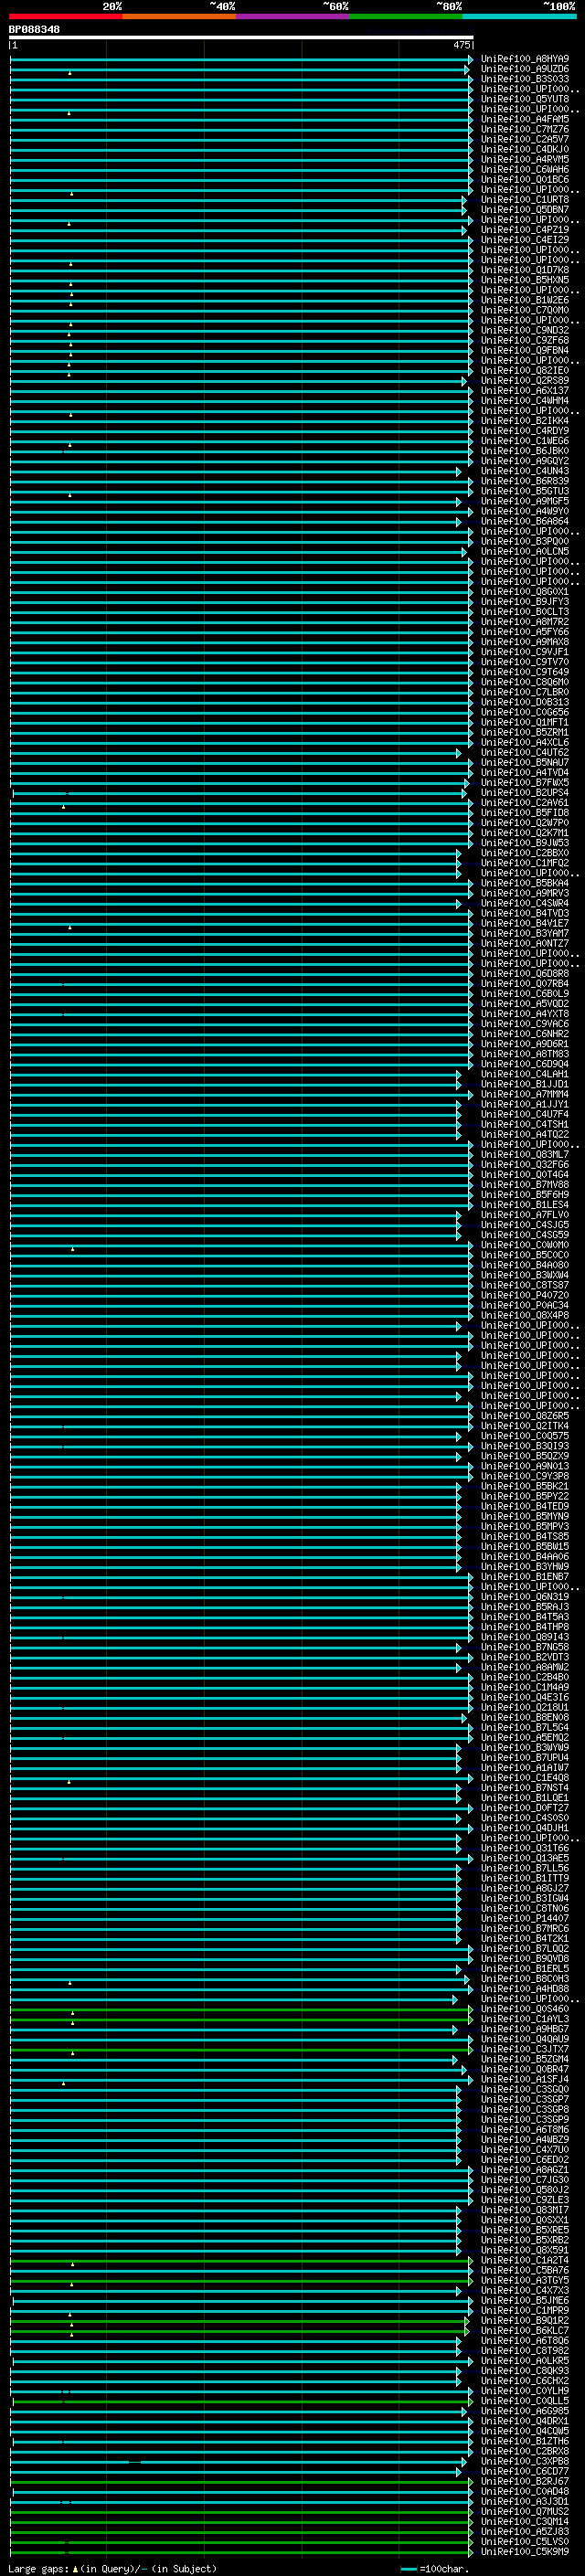Open the UniRef100_A9UZD6 hit
This screenshot has height=2576, width=585.
coord(525,69)
